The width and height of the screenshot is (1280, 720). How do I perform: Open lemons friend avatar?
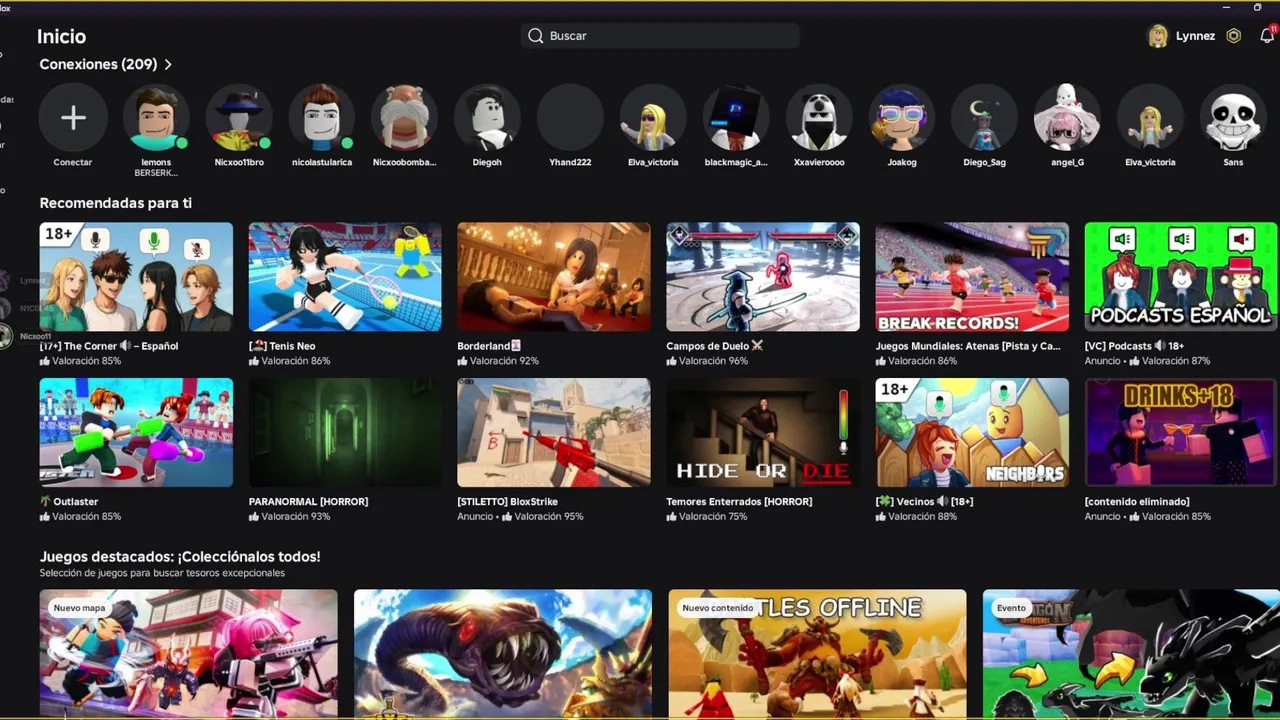pos(156,118)
